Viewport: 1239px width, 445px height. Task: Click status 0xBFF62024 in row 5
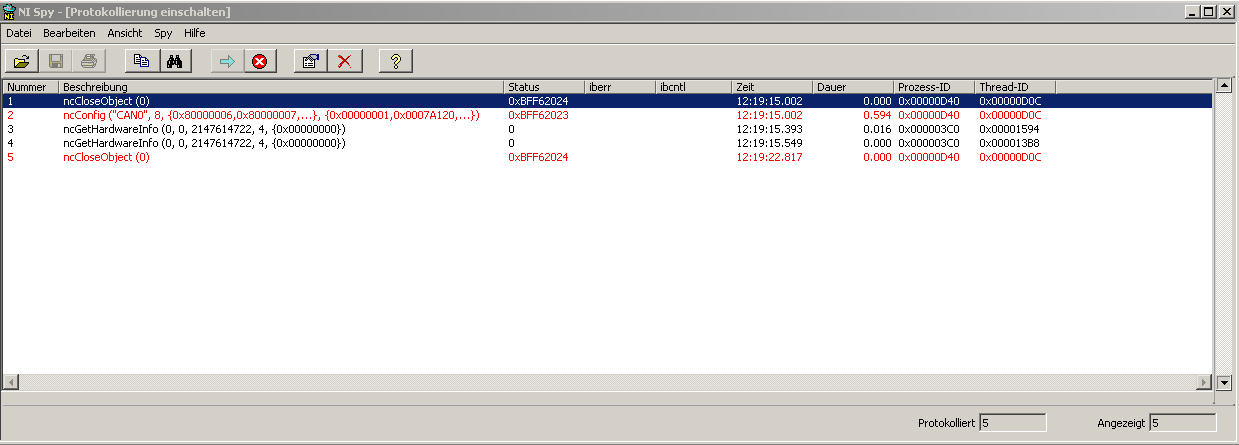(538, 157)
